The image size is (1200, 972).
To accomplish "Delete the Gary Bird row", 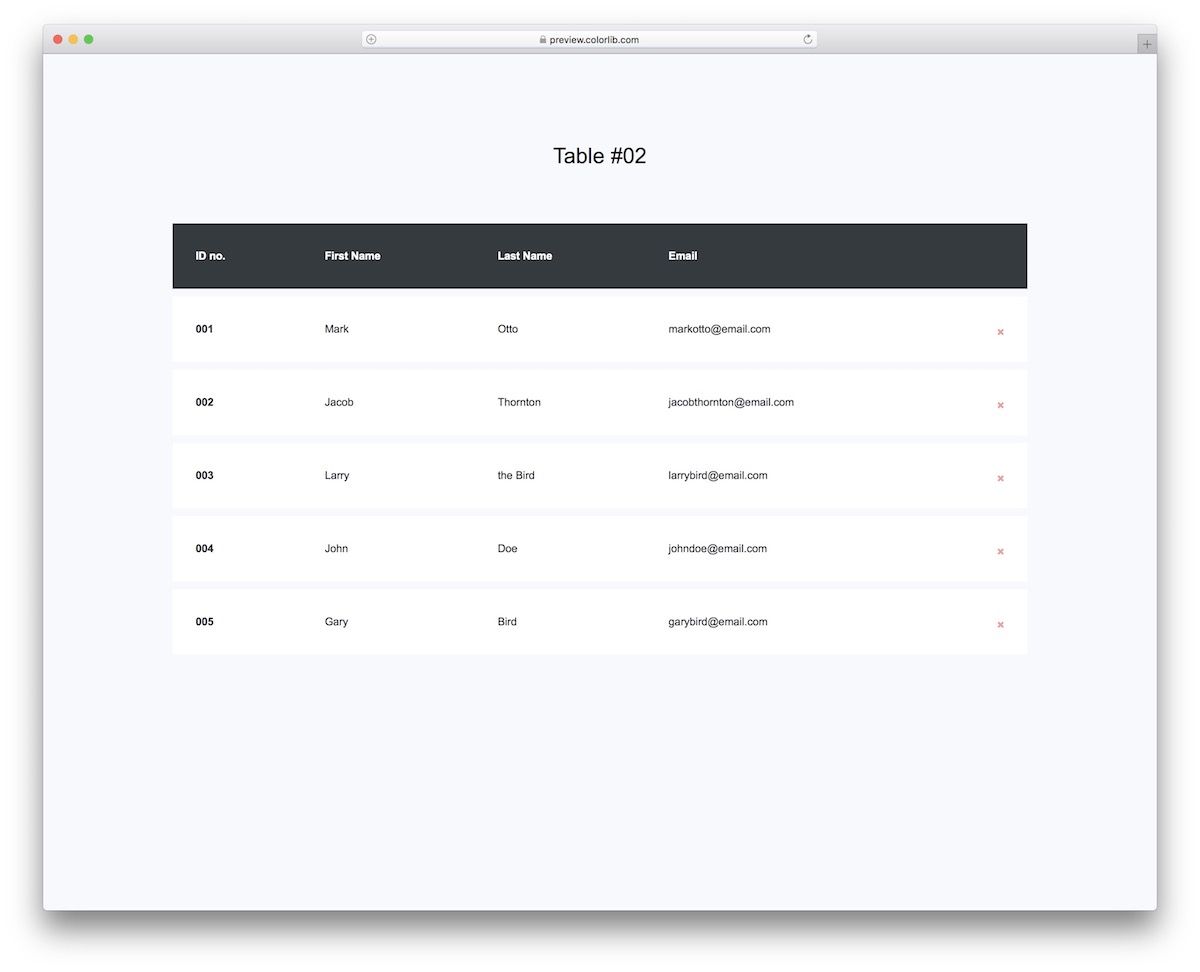I will click(x=1000, y=625).
